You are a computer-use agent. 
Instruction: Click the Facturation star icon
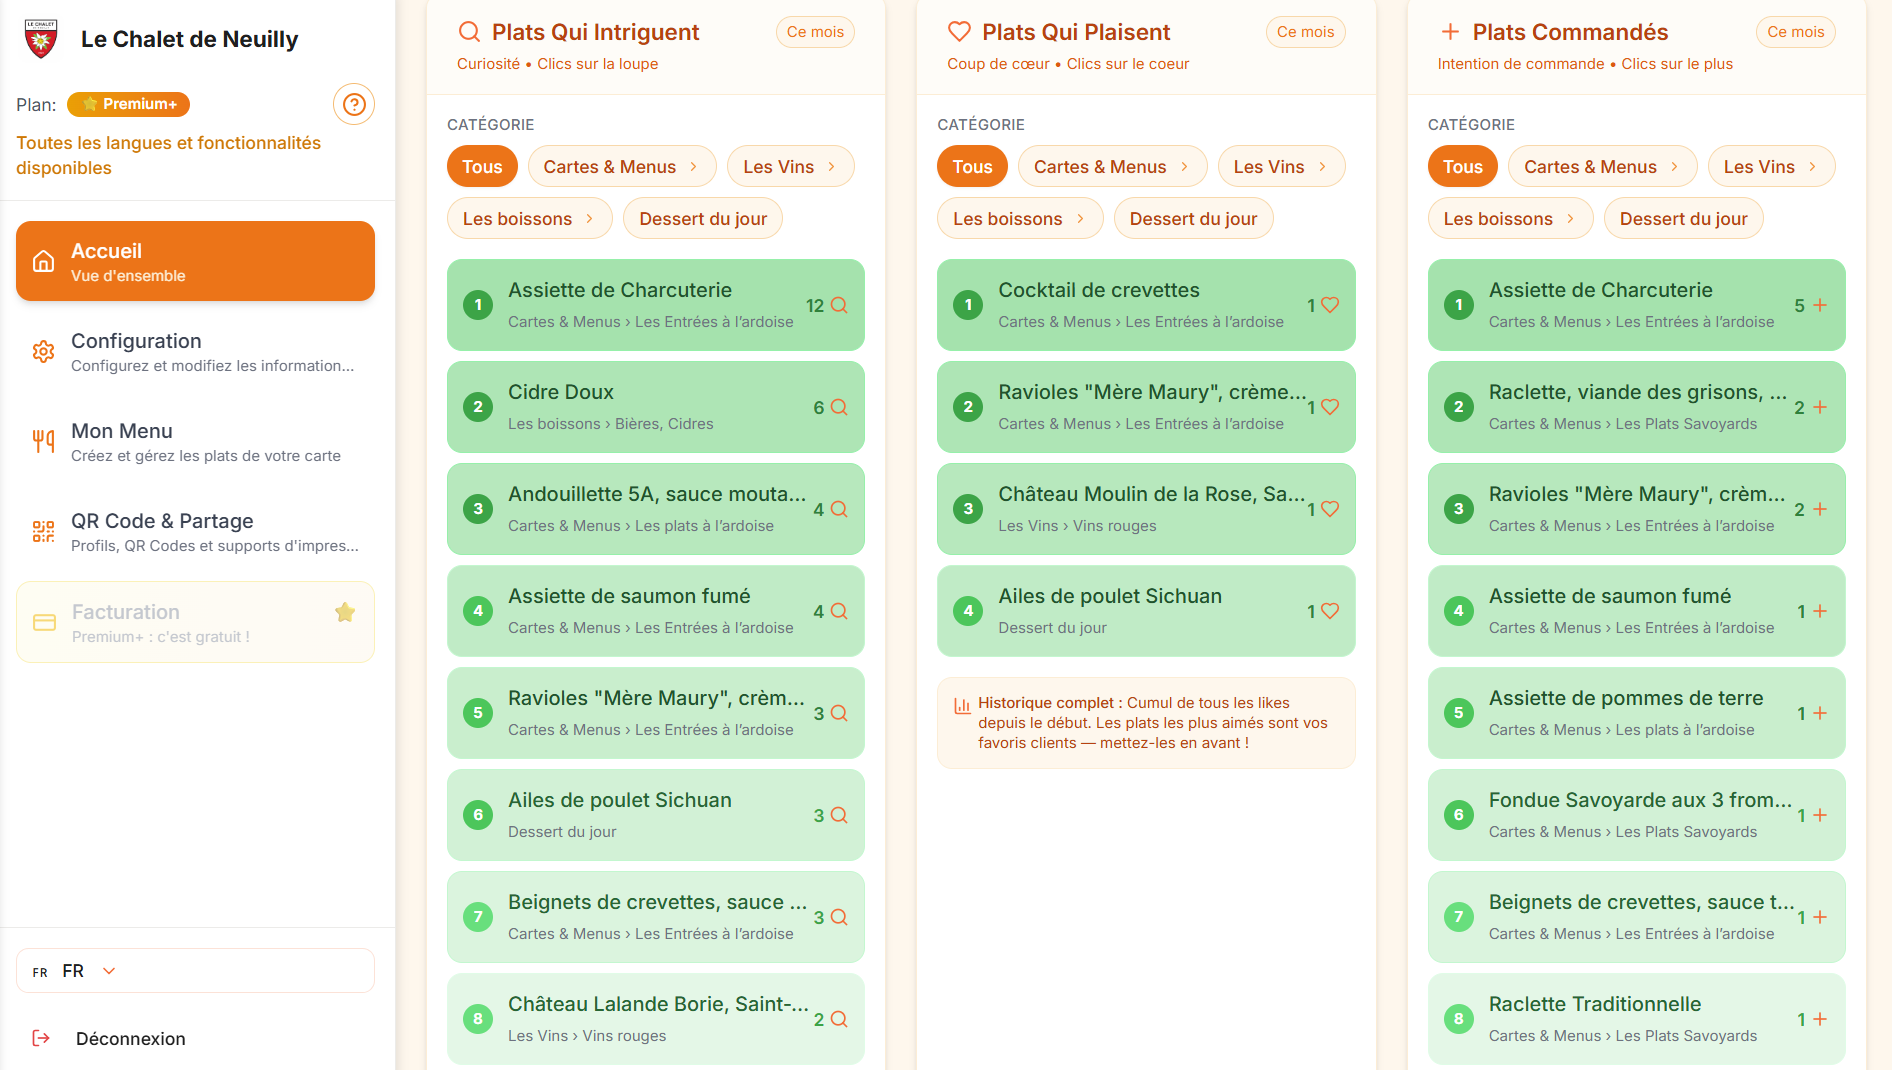345,612
